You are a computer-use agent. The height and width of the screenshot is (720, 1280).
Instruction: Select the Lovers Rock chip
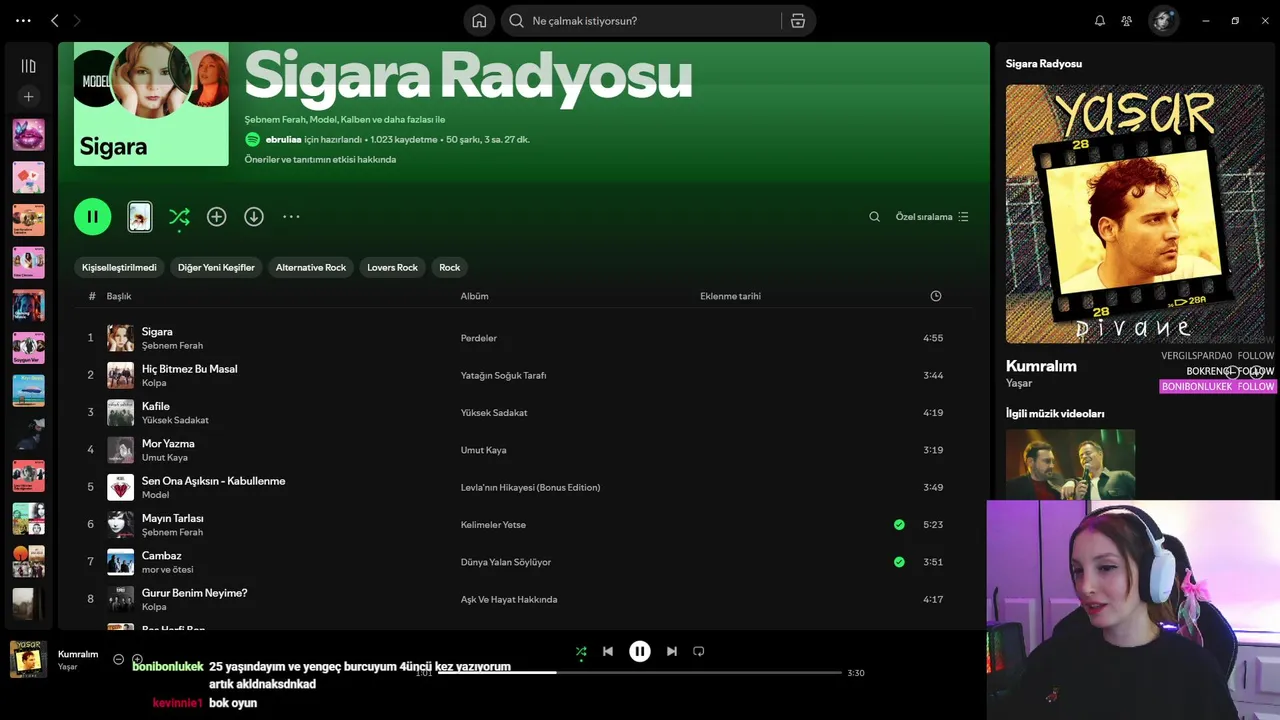392,267
